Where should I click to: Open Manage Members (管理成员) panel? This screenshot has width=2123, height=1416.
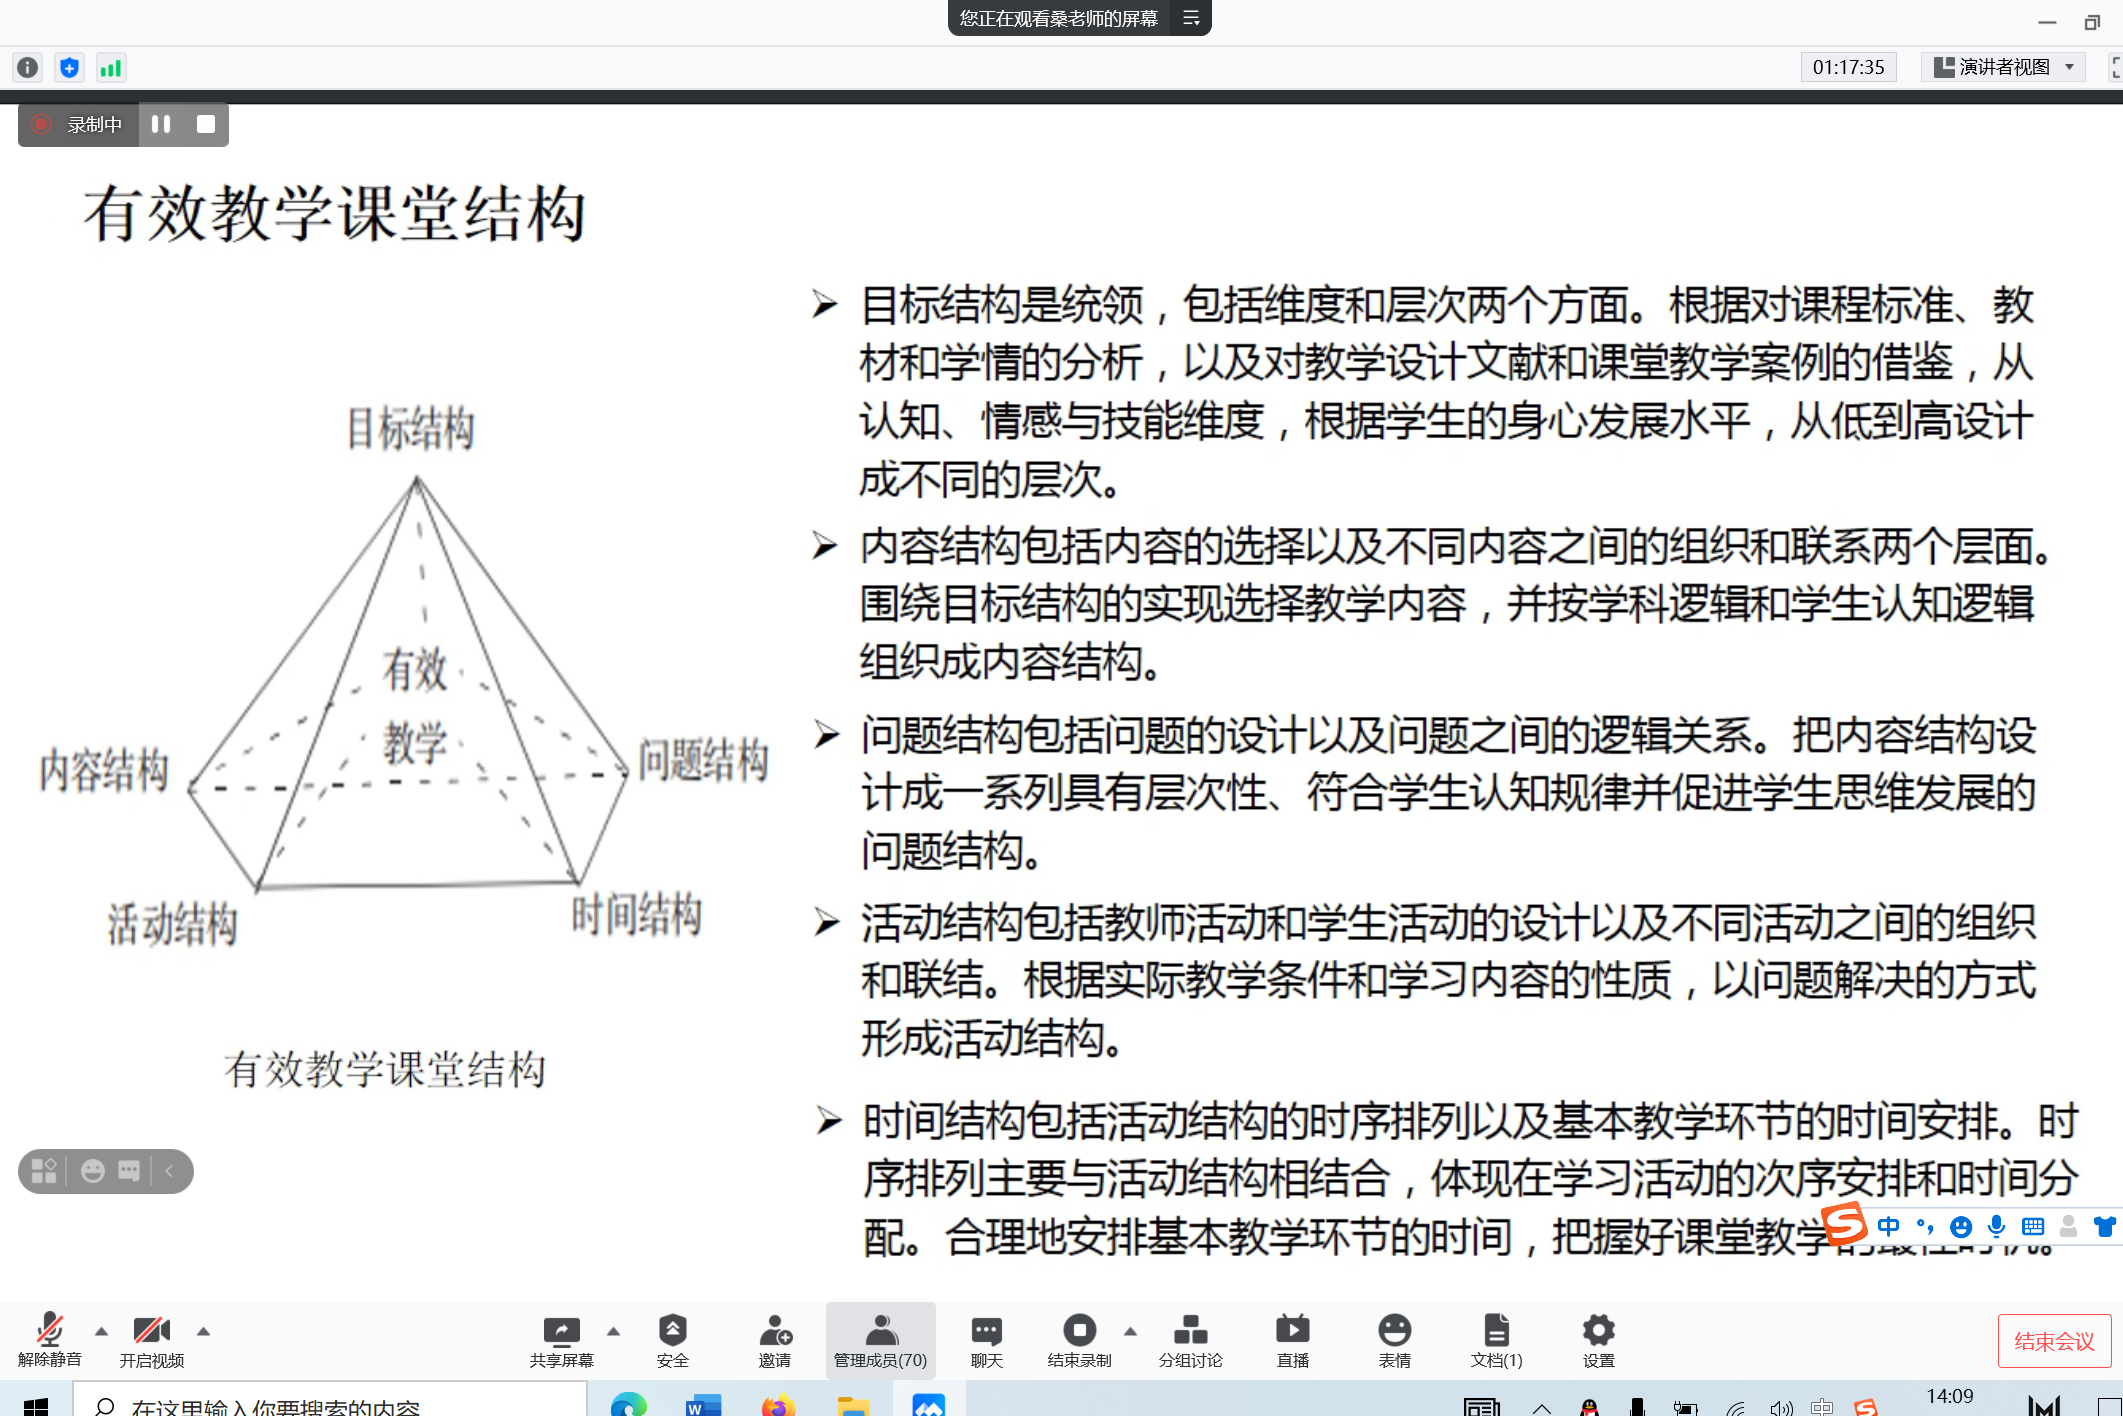pos(880,1339)
